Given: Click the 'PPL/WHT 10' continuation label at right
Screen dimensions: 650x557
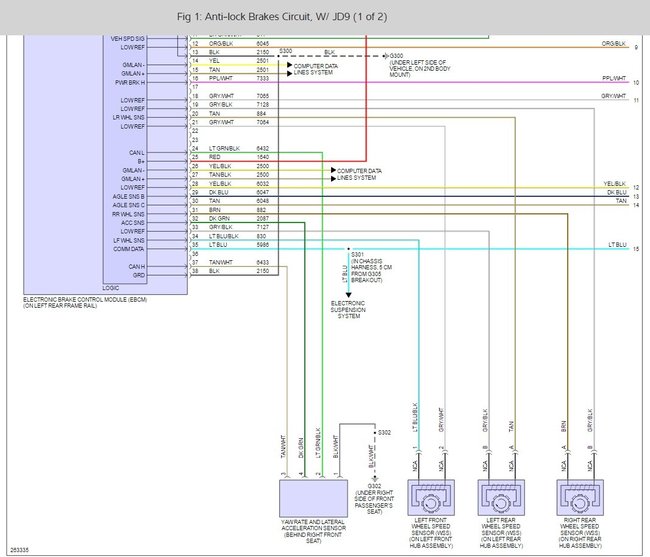Looking at the screenshot, I should coord(621,80).
